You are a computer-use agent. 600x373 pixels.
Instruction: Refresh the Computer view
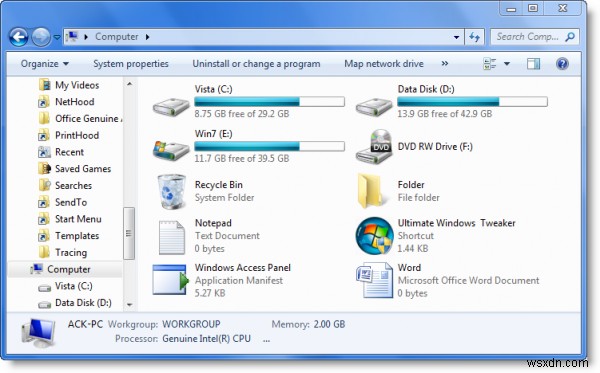(474, 37)
